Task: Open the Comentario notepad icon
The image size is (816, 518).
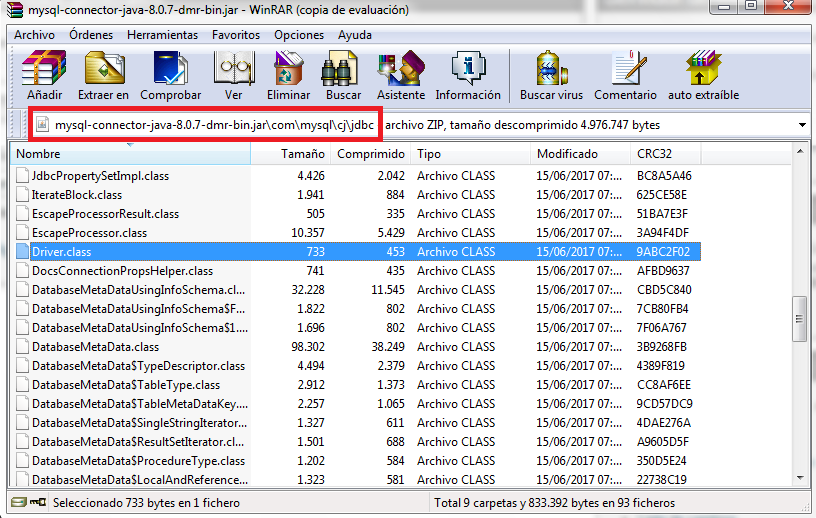Action: click(628, 68)
